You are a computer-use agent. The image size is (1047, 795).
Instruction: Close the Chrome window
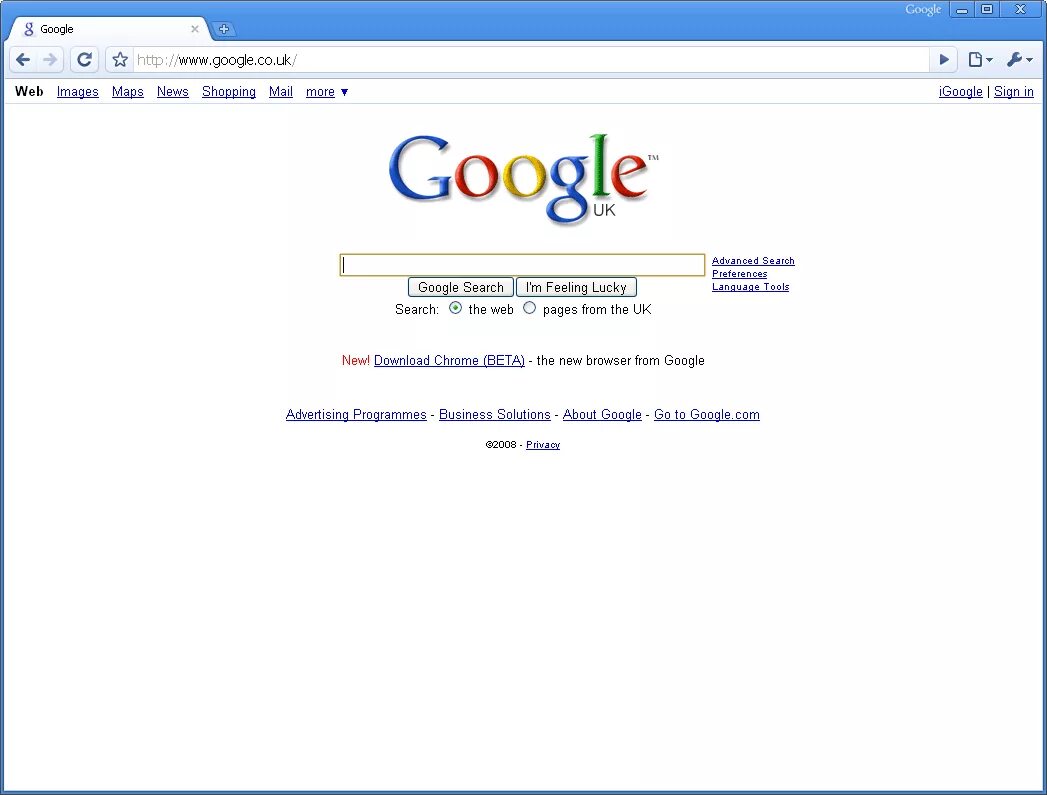click(1020, 9)
